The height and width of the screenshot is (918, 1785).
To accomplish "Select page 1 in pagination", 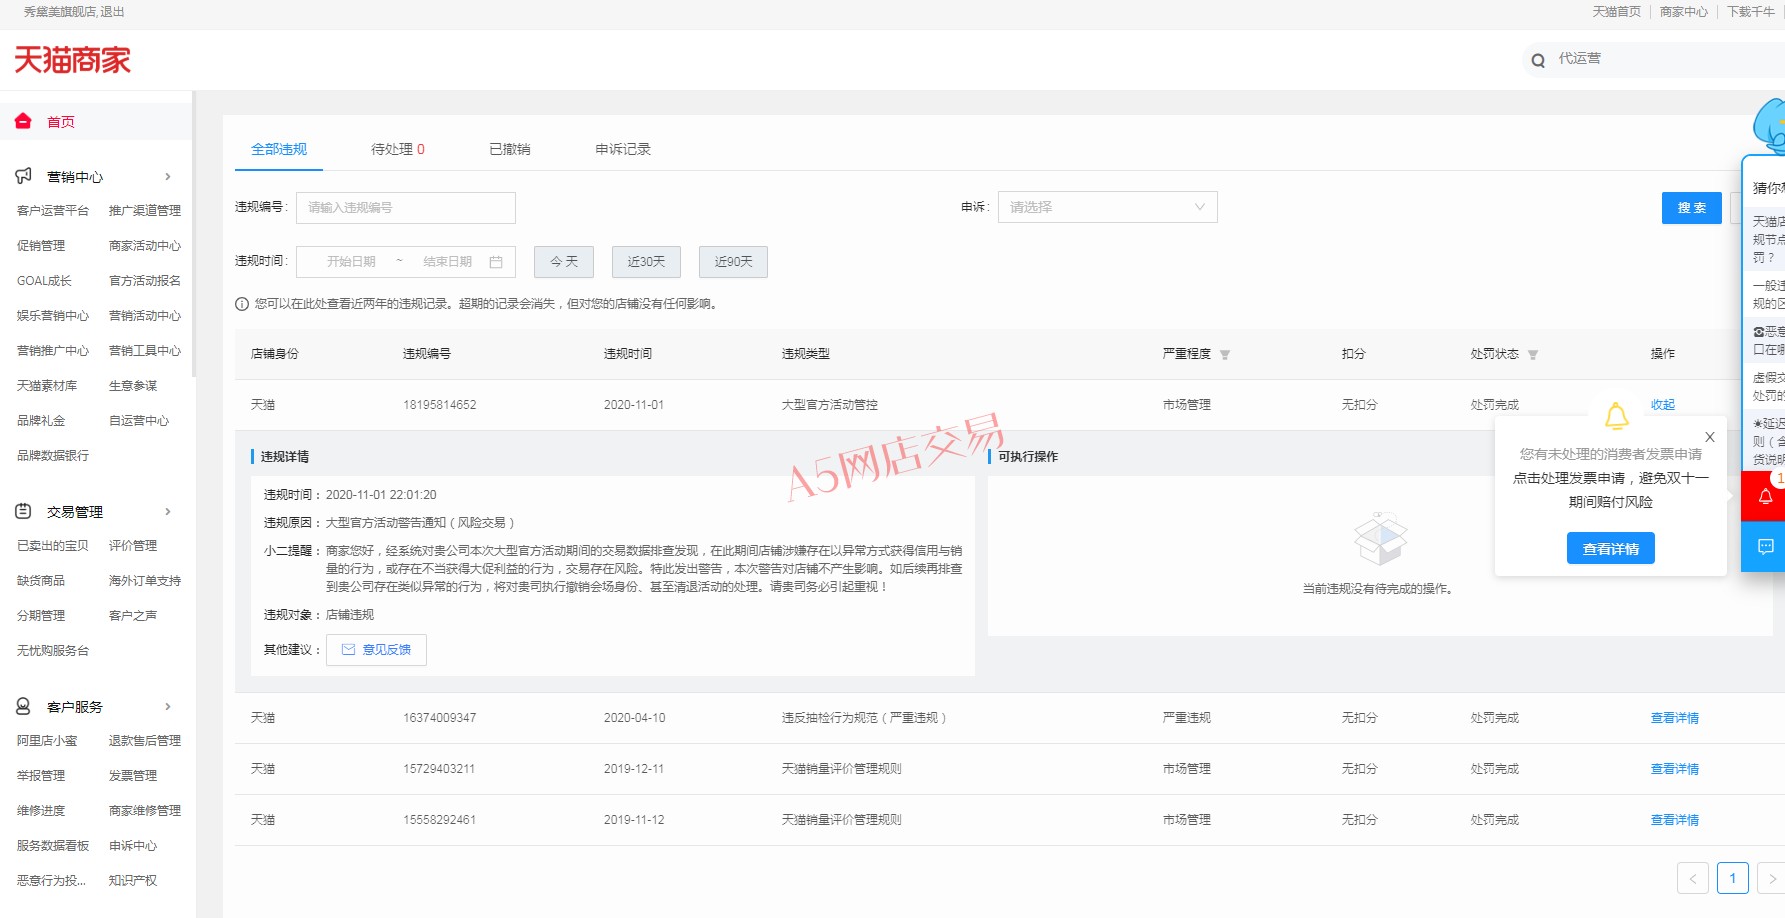I will click(x=1733, y=878).
